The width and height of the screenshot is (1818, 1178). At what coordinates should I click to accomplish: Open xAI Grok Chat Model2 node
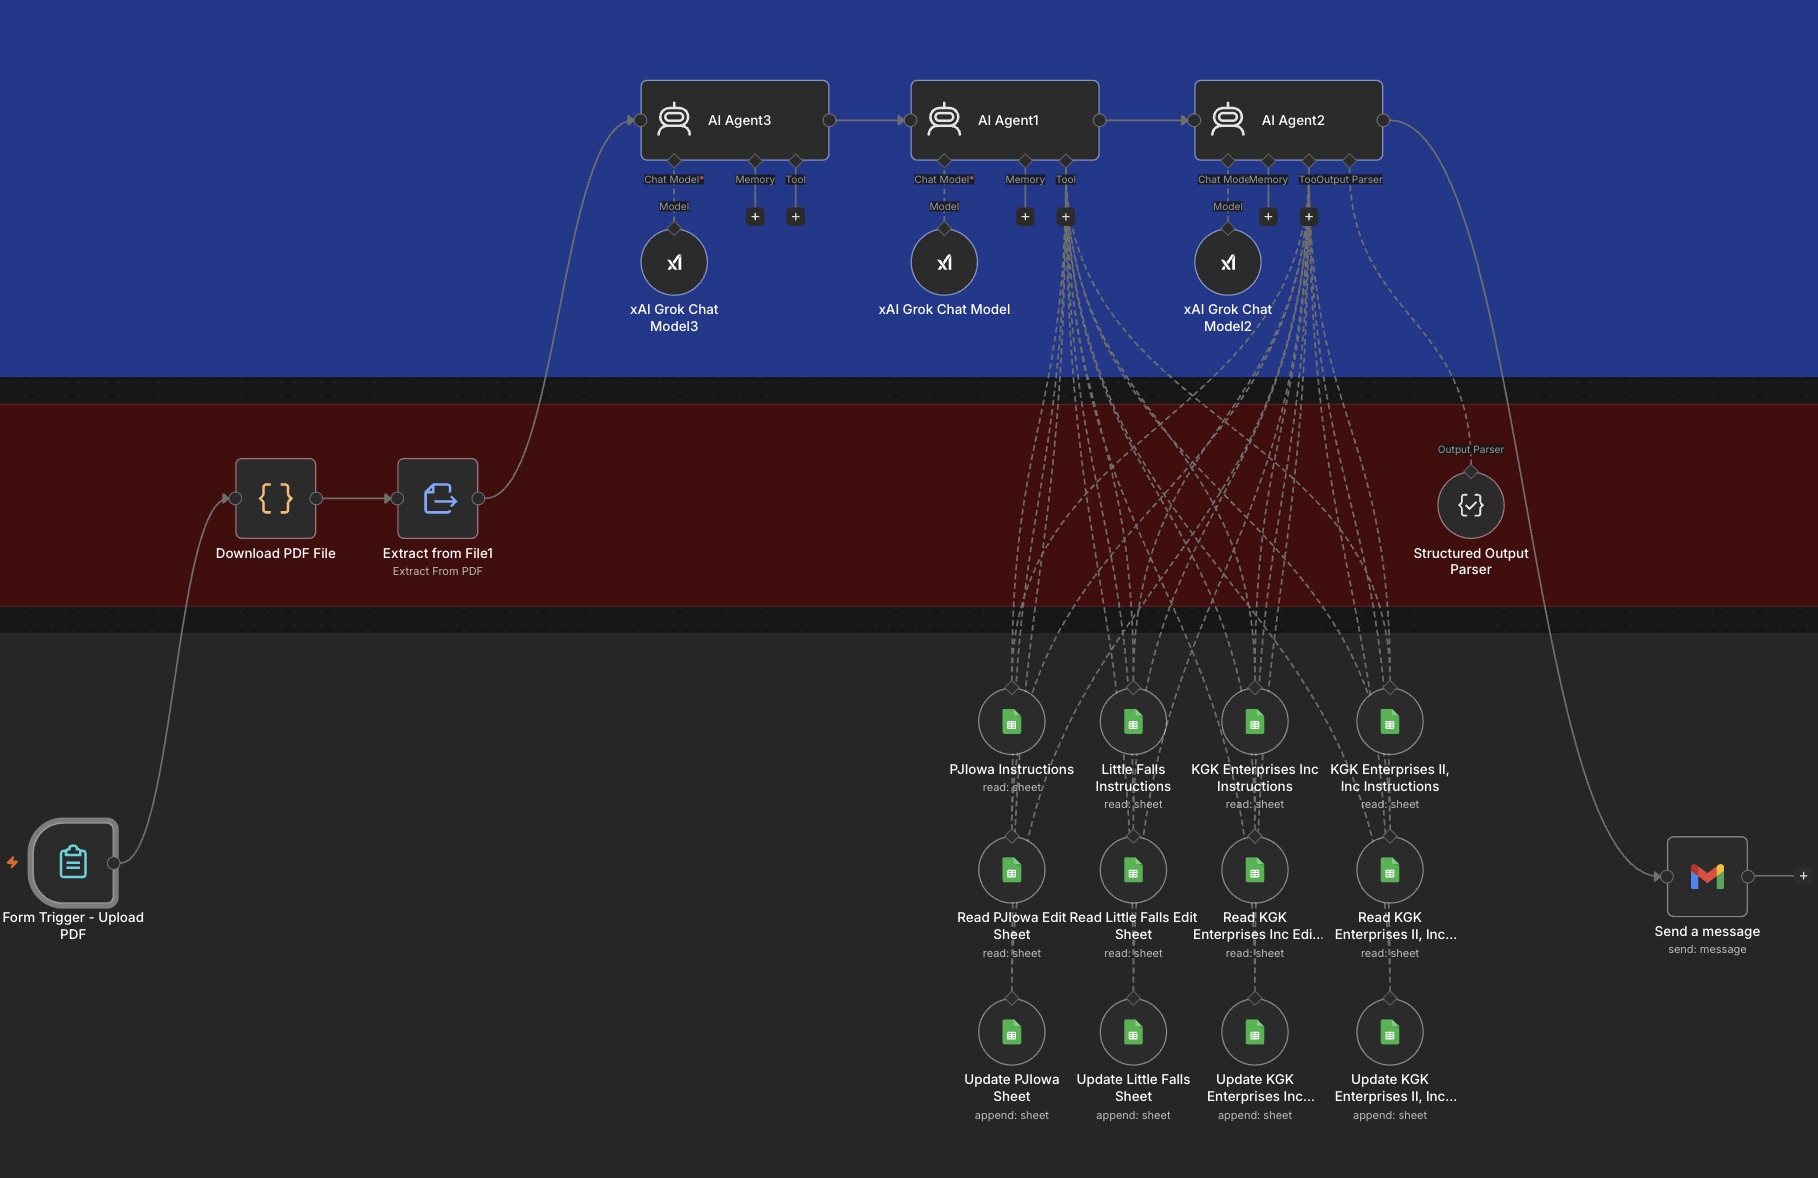[1228, 262]
